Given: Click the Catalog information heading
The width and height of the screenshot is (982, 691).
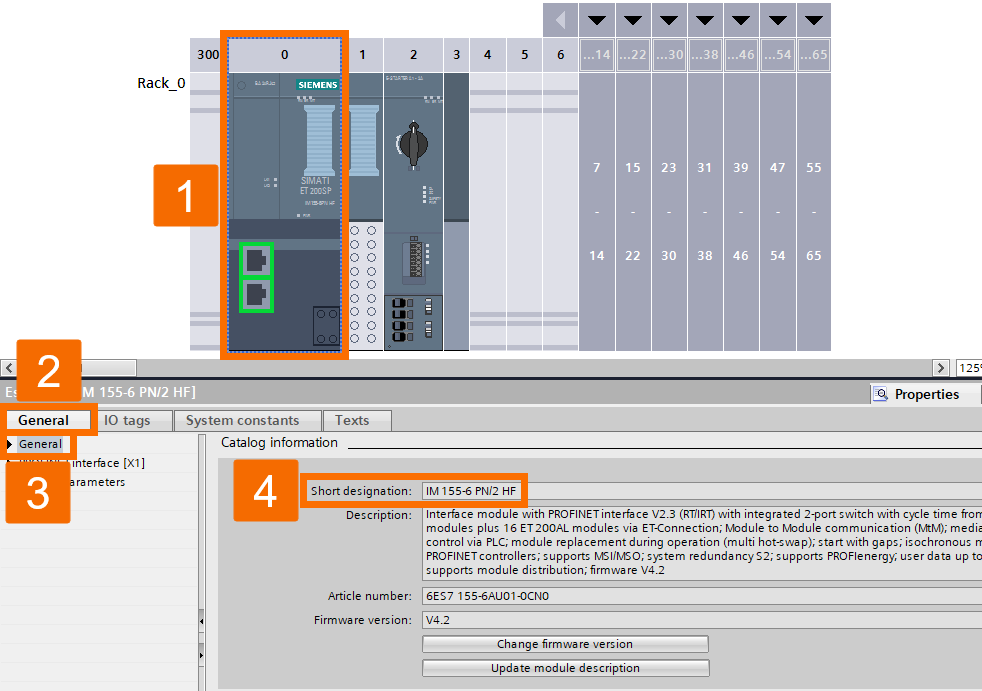Looking at the screenshot, I should click(x=279, y=442).
